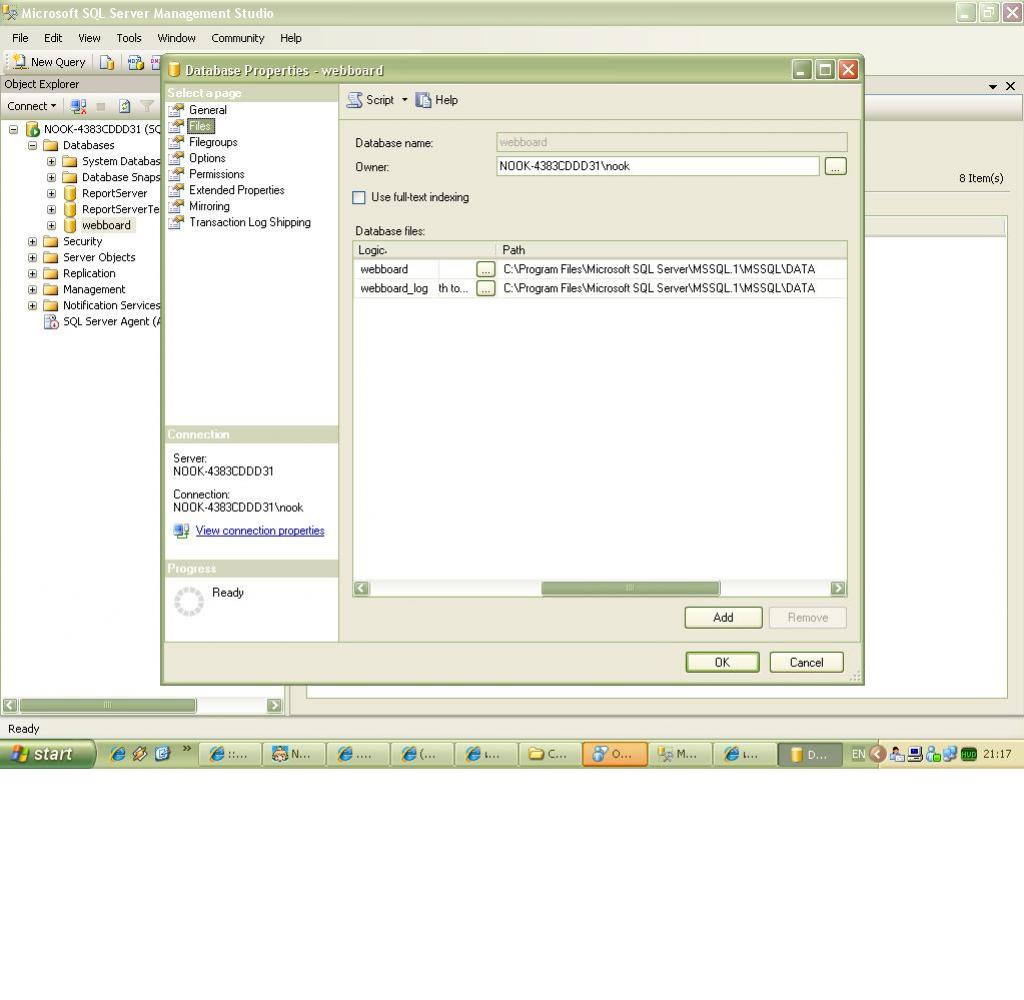Open the File menu
Image resolution: width=1024 pixels, height=1000 pixels.
pyautogui.click(x=20, y=38)
